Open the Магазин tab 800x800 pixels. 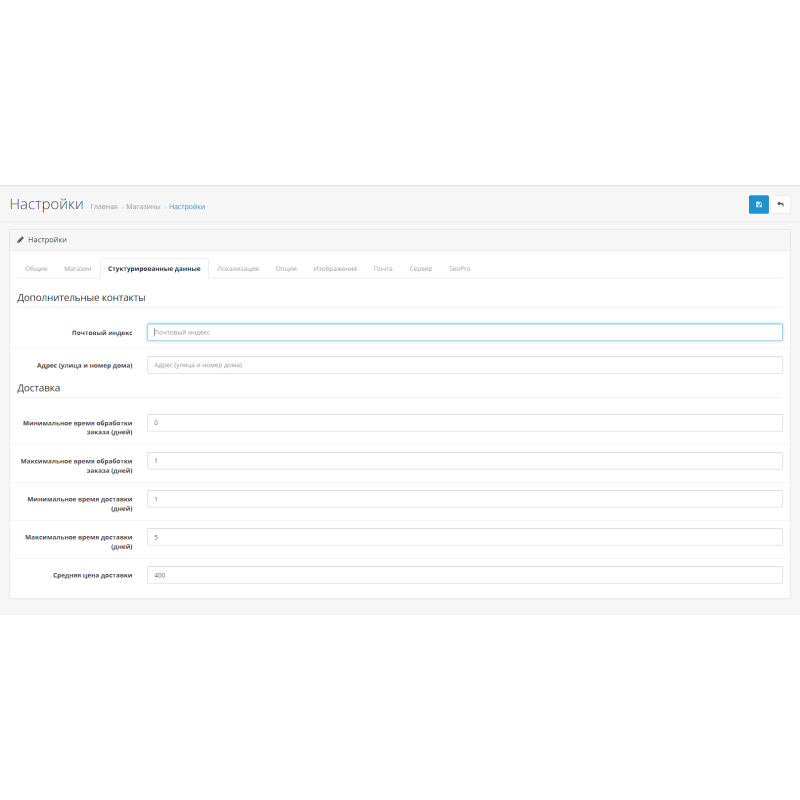77,268
